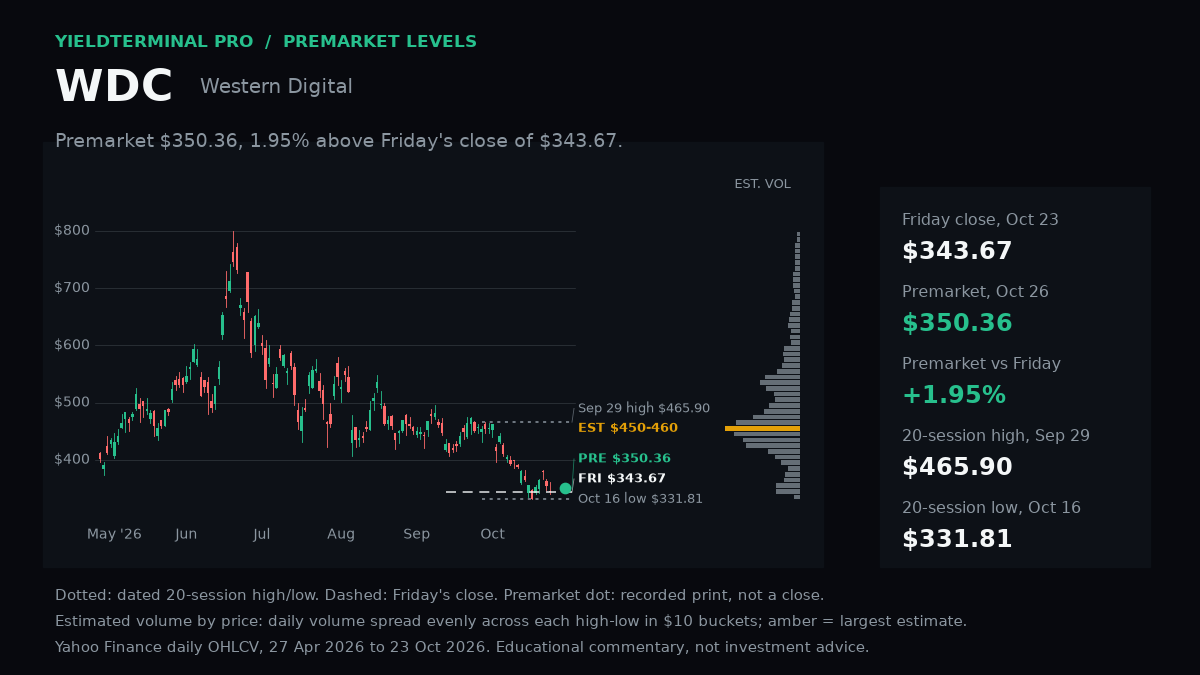This screenshot has height=675, width=1200.
Task: Click the EST. VOL column header
Action: (x=762, y=184)
